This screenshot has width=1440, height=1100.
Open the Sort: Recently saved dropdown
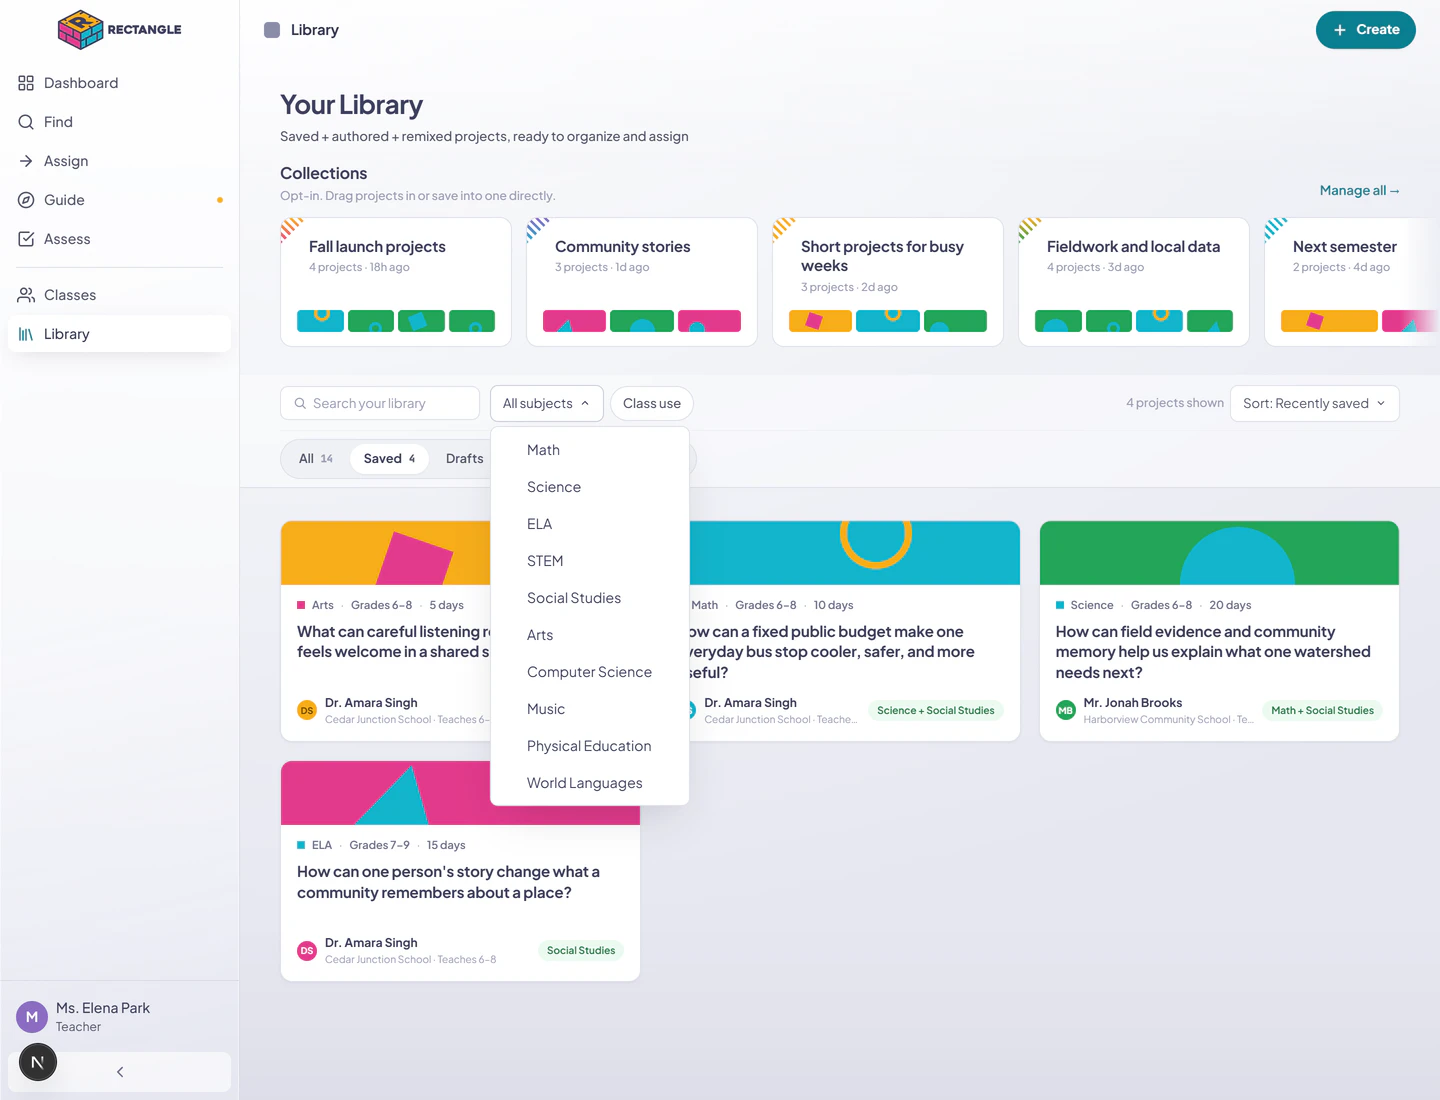pyautogui.click(x=1314, y=404)
